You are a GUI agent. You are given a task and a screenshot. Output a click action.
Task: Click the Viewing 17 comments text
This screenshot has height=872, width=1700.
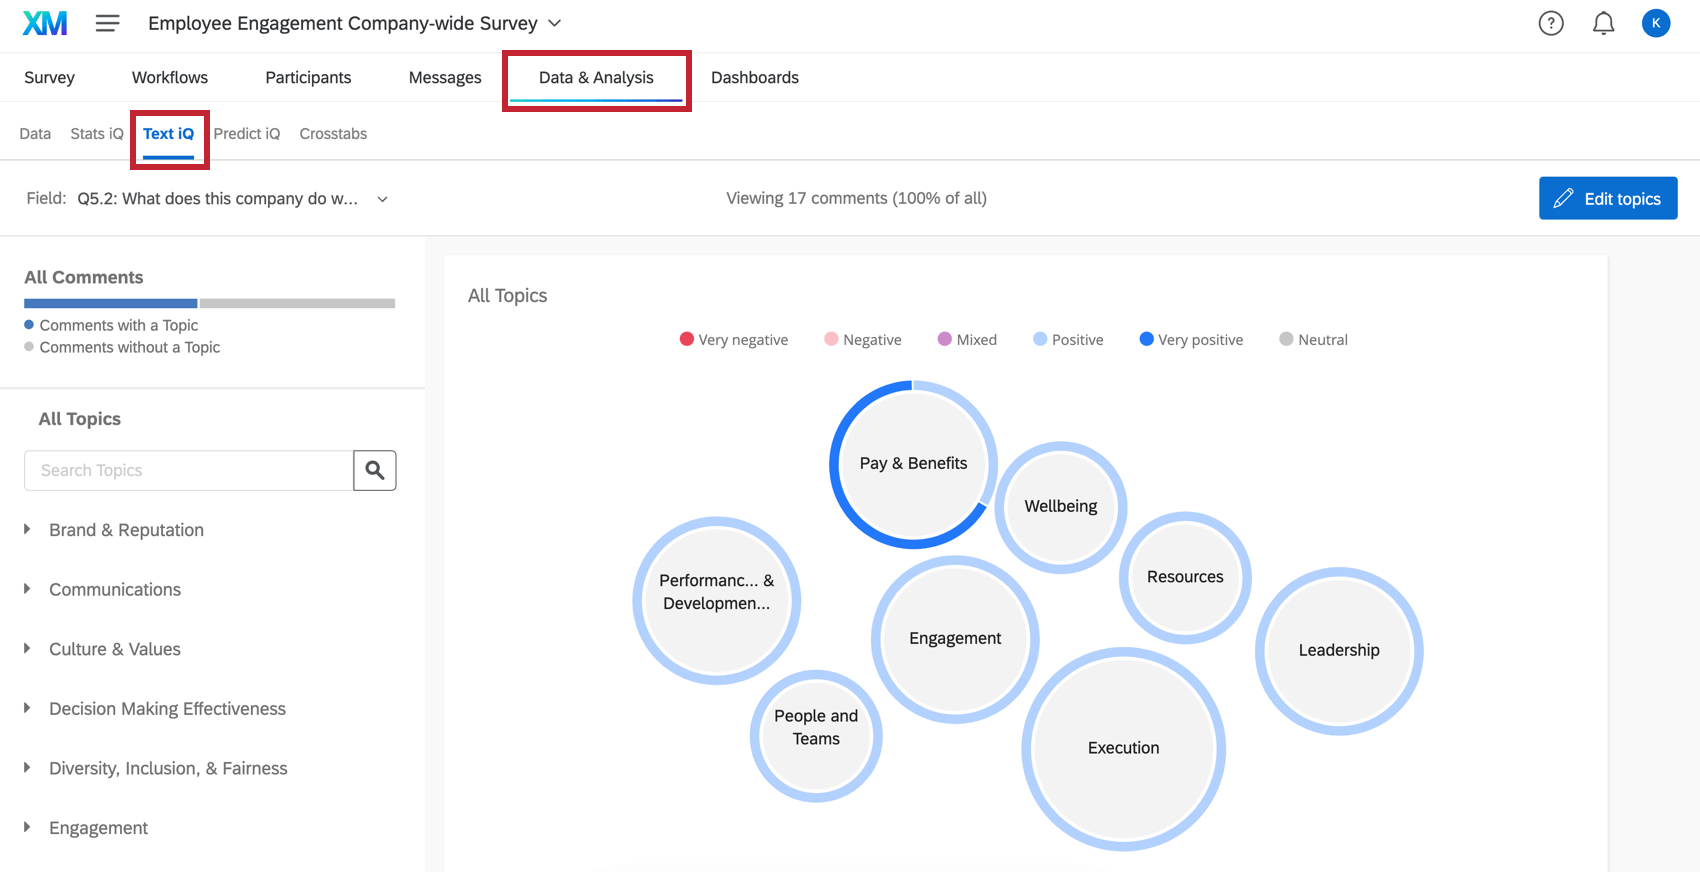click(856, 198)
